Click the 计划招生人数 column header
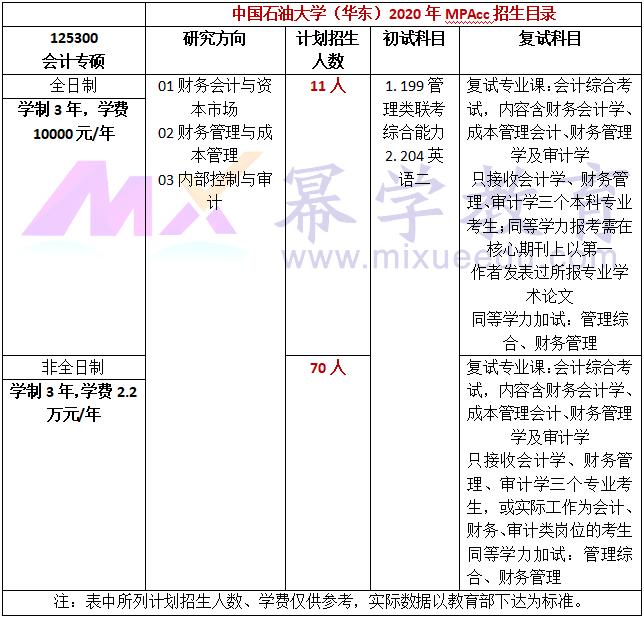644x618 pixels. pos(327,50)
